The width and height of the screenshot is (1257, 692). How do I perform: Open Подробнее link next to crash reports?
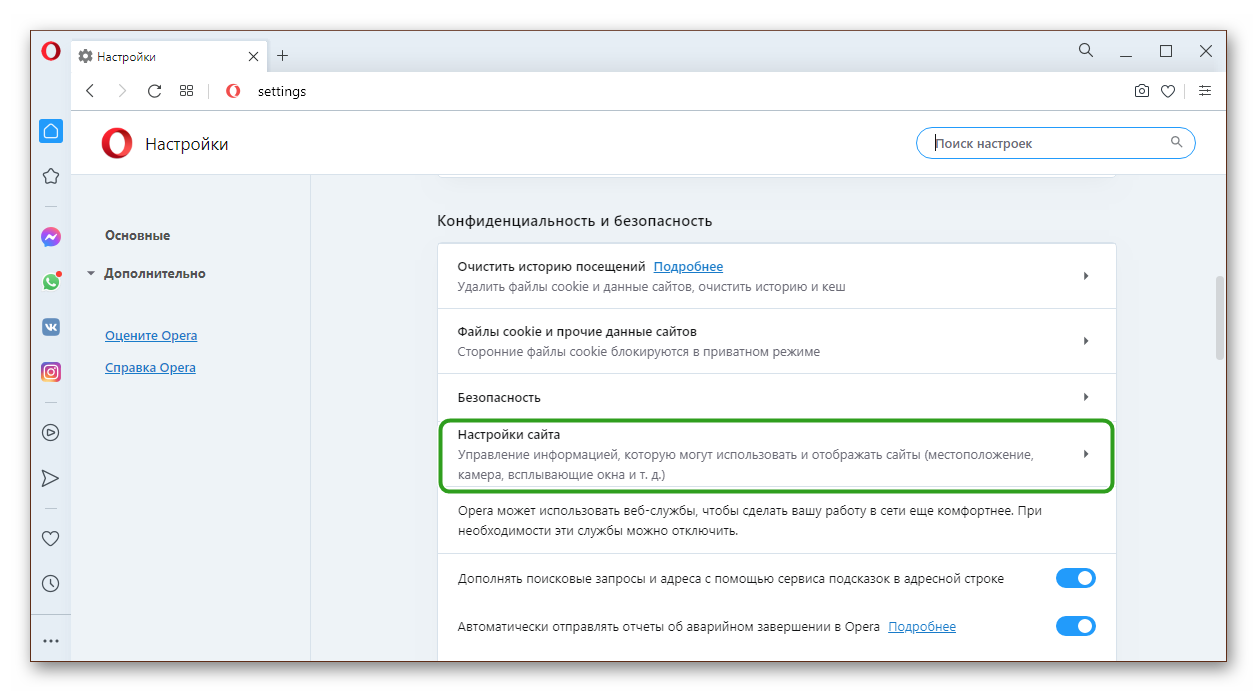922,627
